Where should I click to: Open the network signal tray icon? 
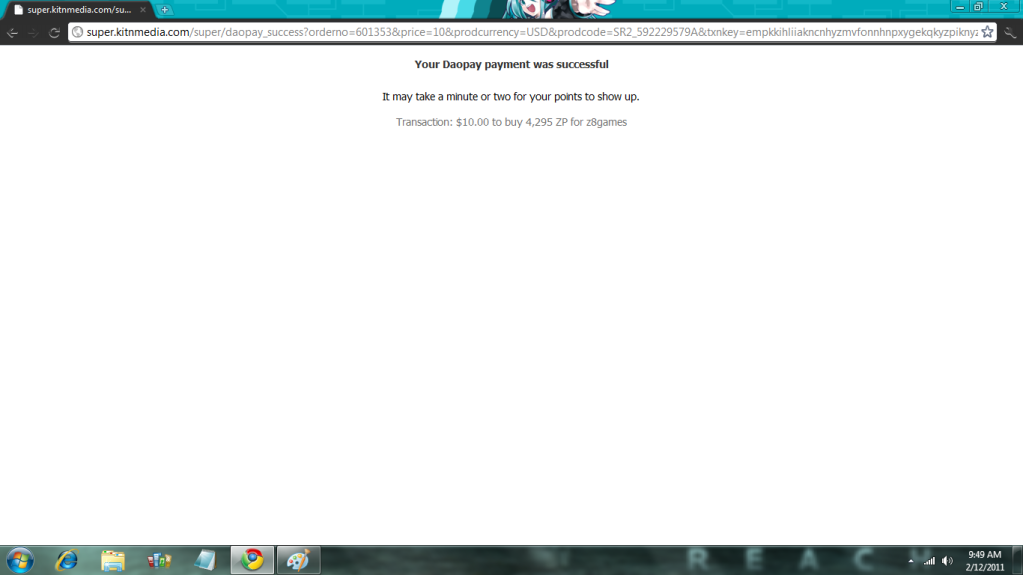929,561
